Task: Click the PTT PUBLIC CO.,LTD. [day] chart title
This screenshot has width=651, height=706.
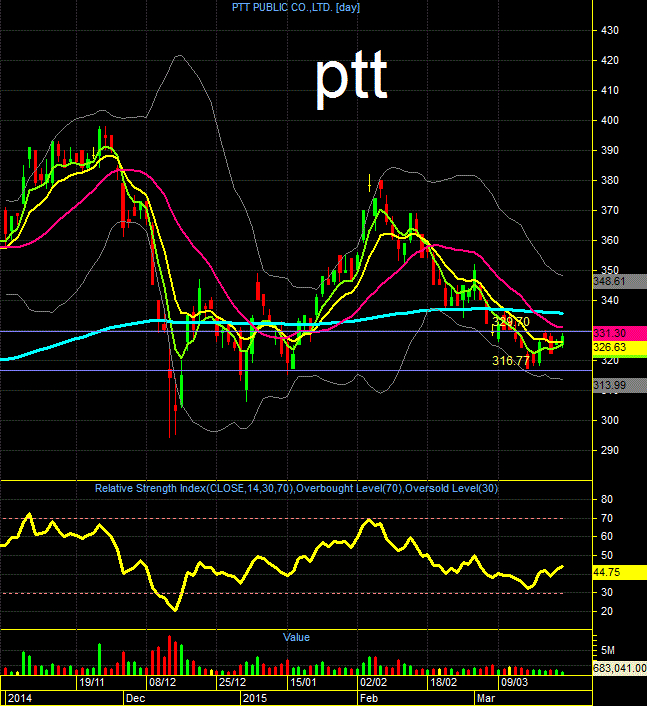Action: [296, 7]
